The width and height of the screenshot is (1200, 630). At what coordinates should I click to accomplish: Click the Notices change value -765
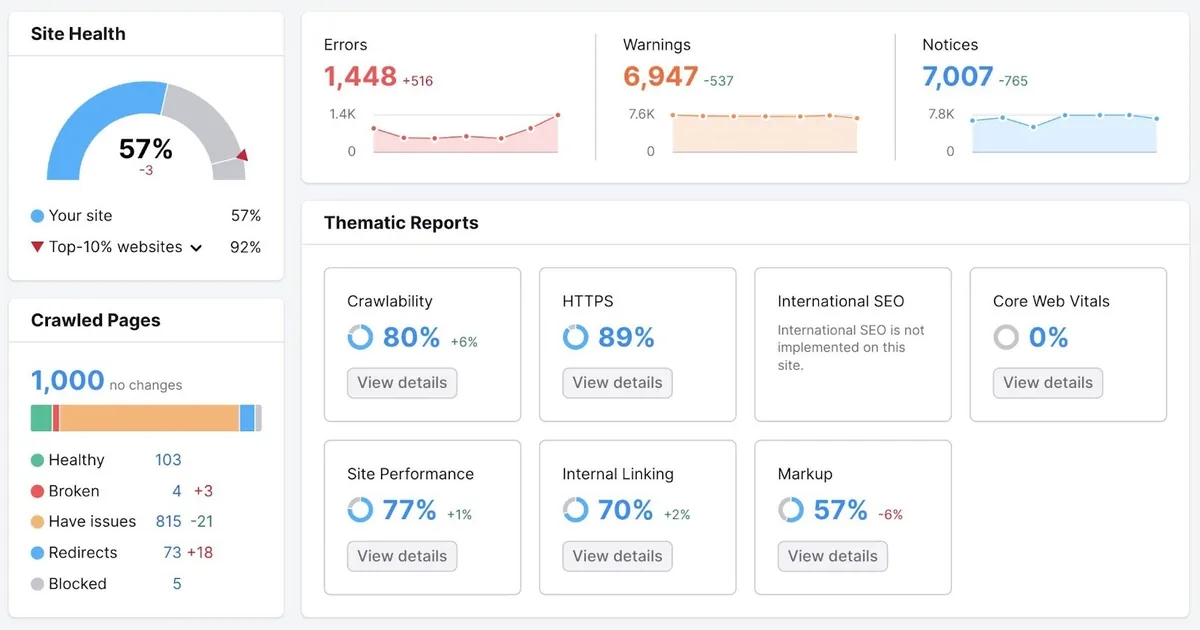(x=1014, y=81)
